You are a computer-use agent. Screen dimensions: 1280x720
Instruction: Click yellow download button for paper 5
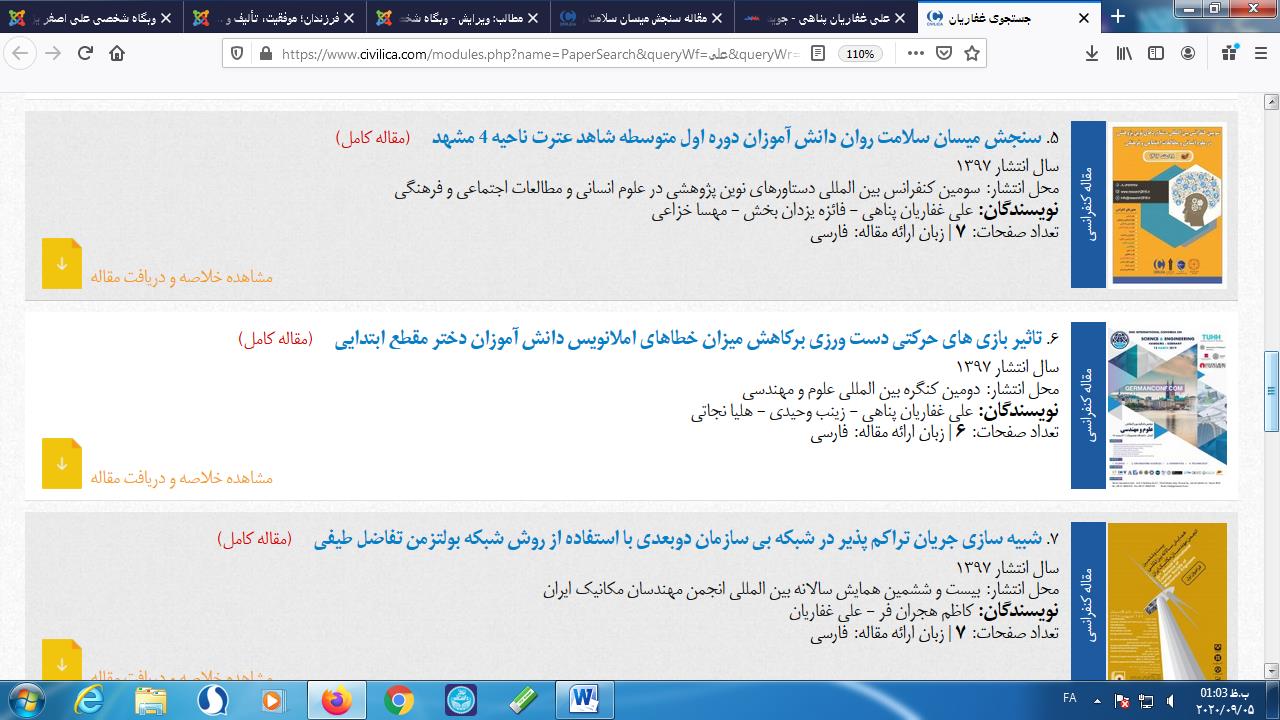(62, 264)
